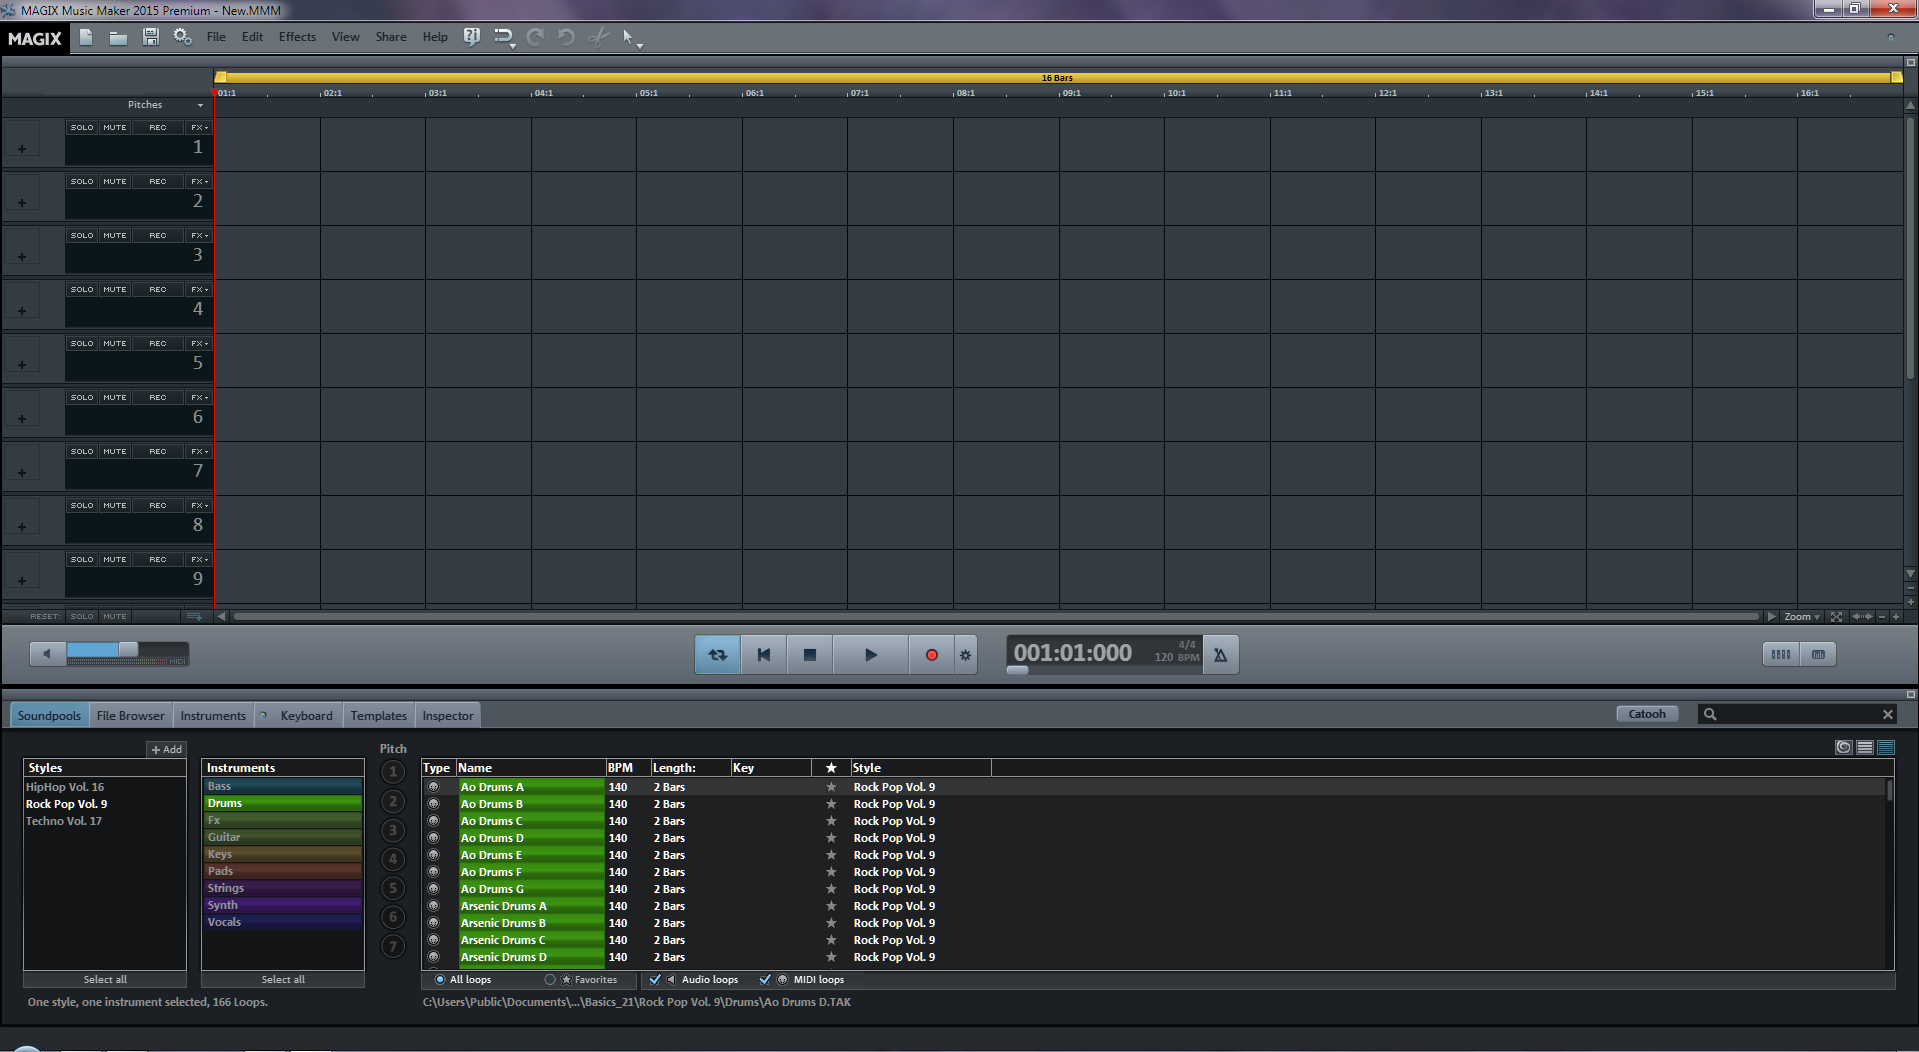Click the Catooh button
Image resolution: width=1919 pixels, height=1052 pixels.
[x=1646, y=714]
